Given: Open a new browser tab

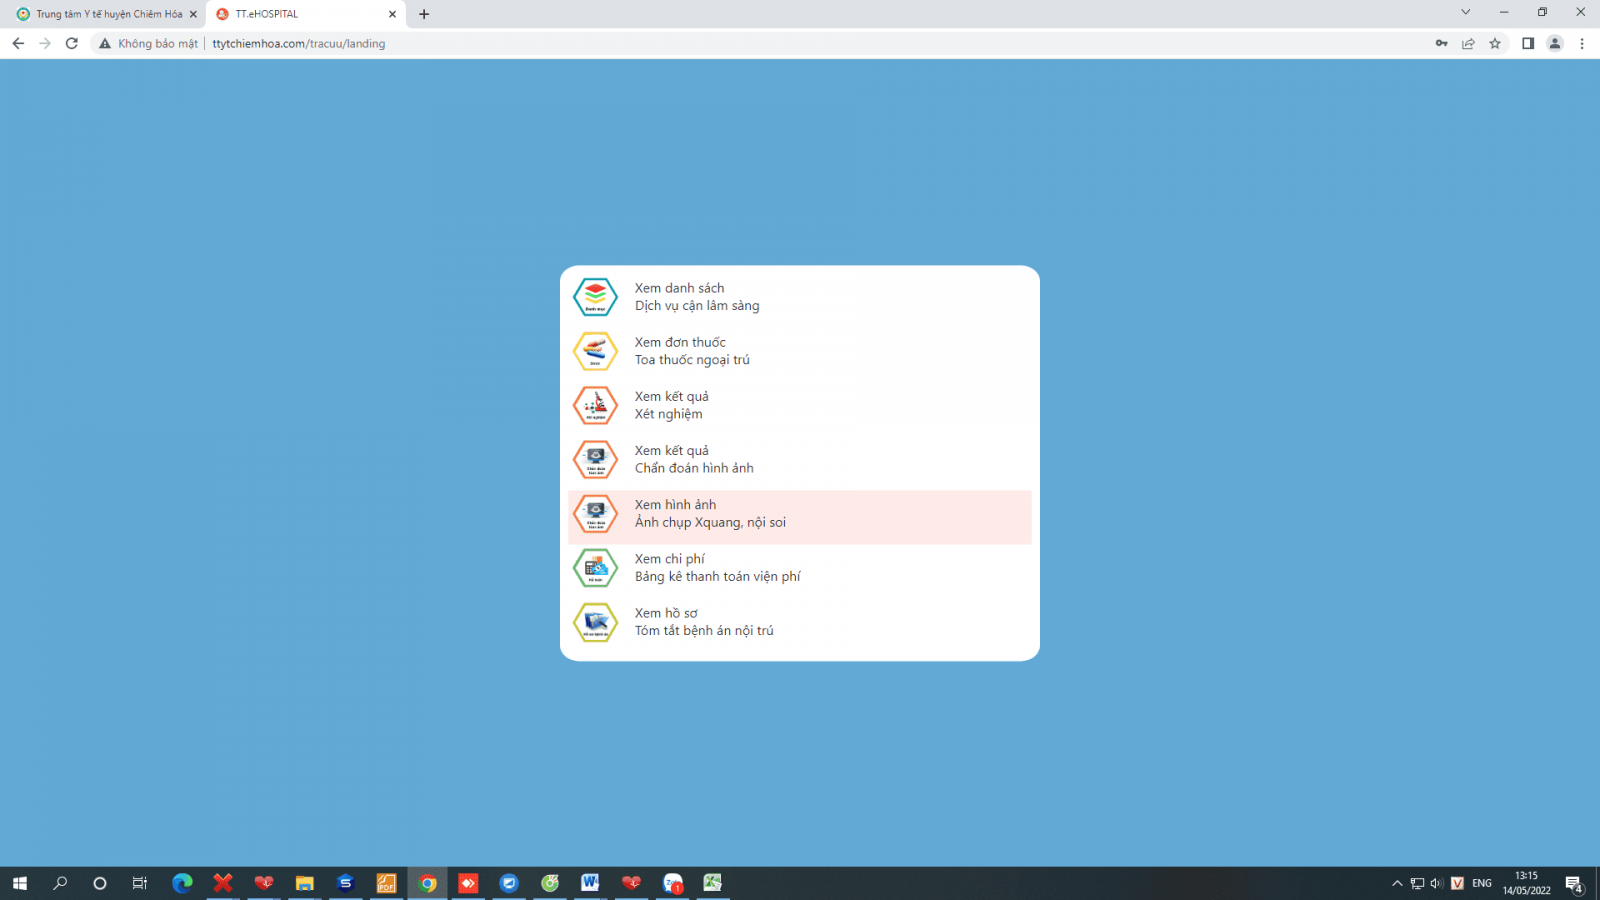Looking at the screenshot, I should pyautogui.click(x=424, y=14).
